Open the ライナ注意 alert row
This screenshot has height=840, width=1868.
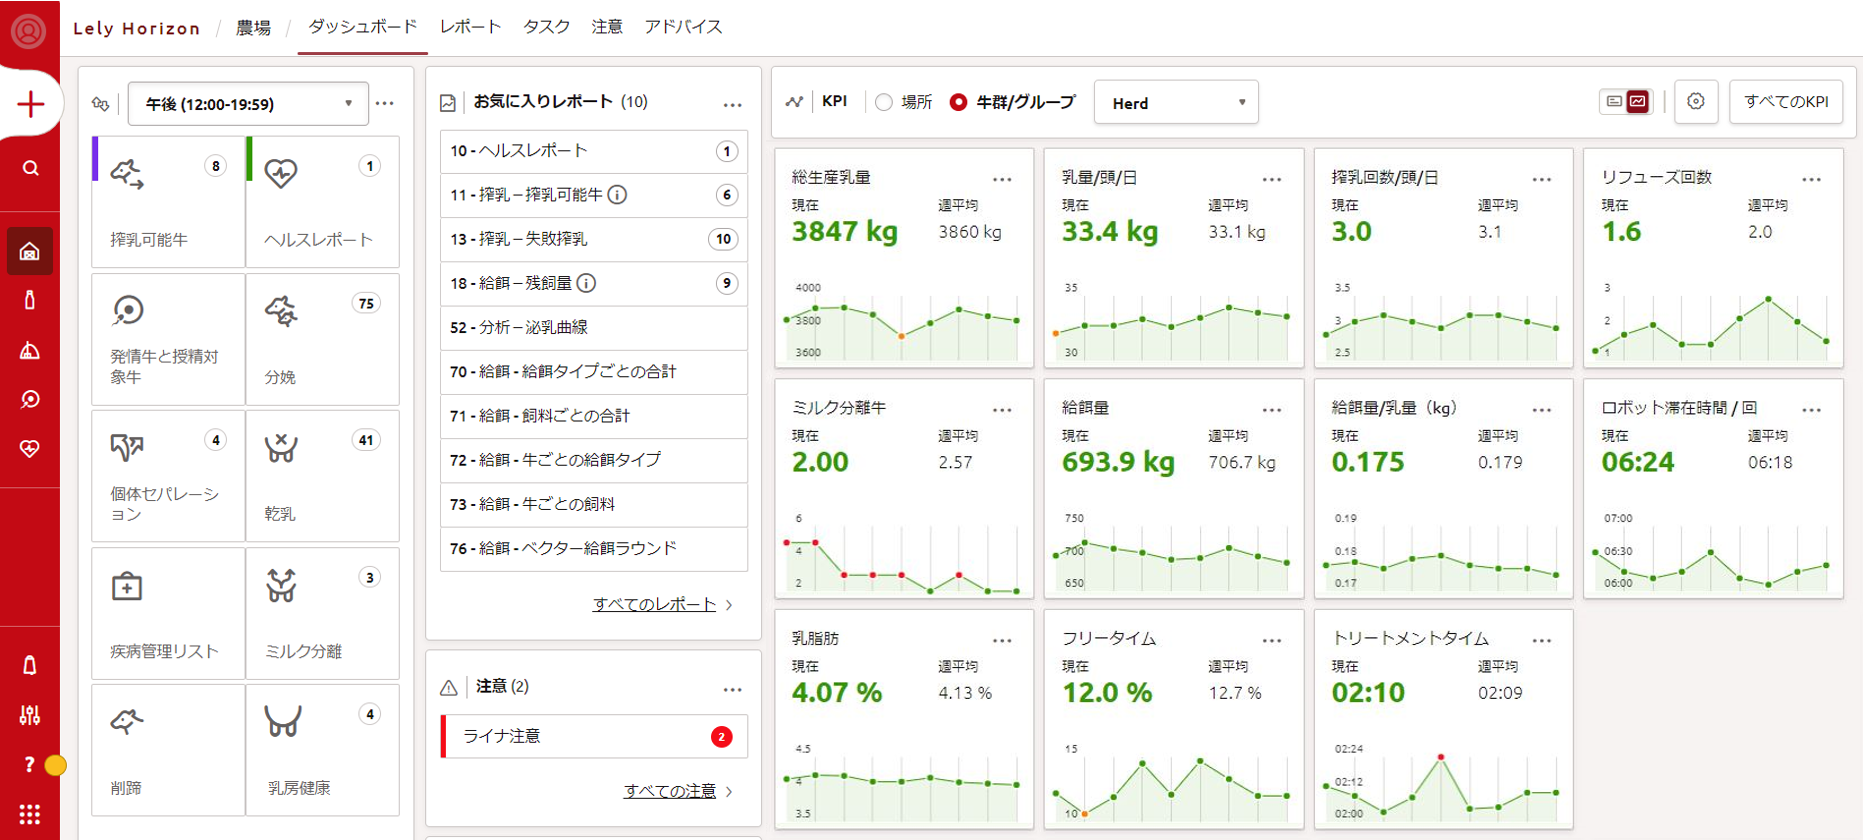pyautogui.click(x=594, y=736)
